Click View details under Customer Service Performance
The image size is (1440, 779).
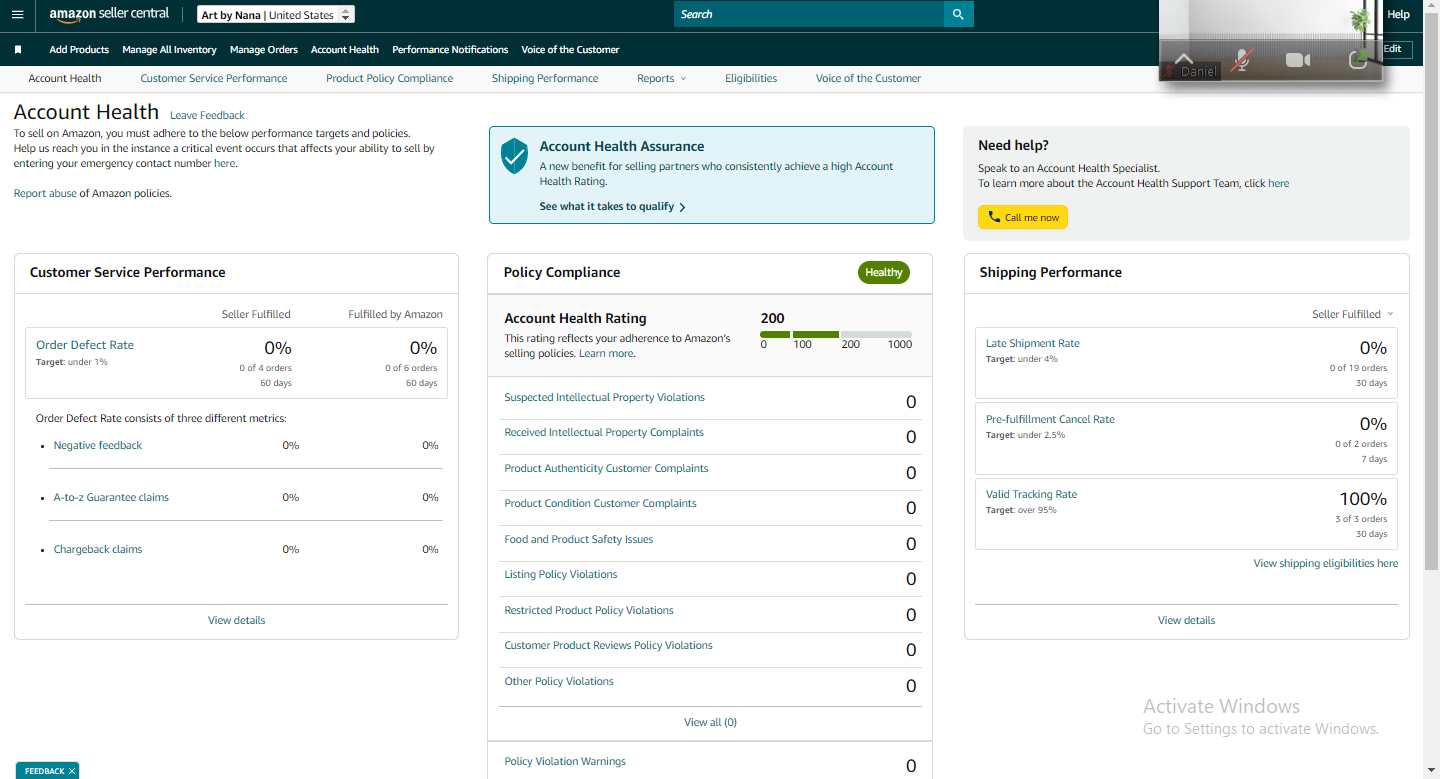(x=237, y=620)
